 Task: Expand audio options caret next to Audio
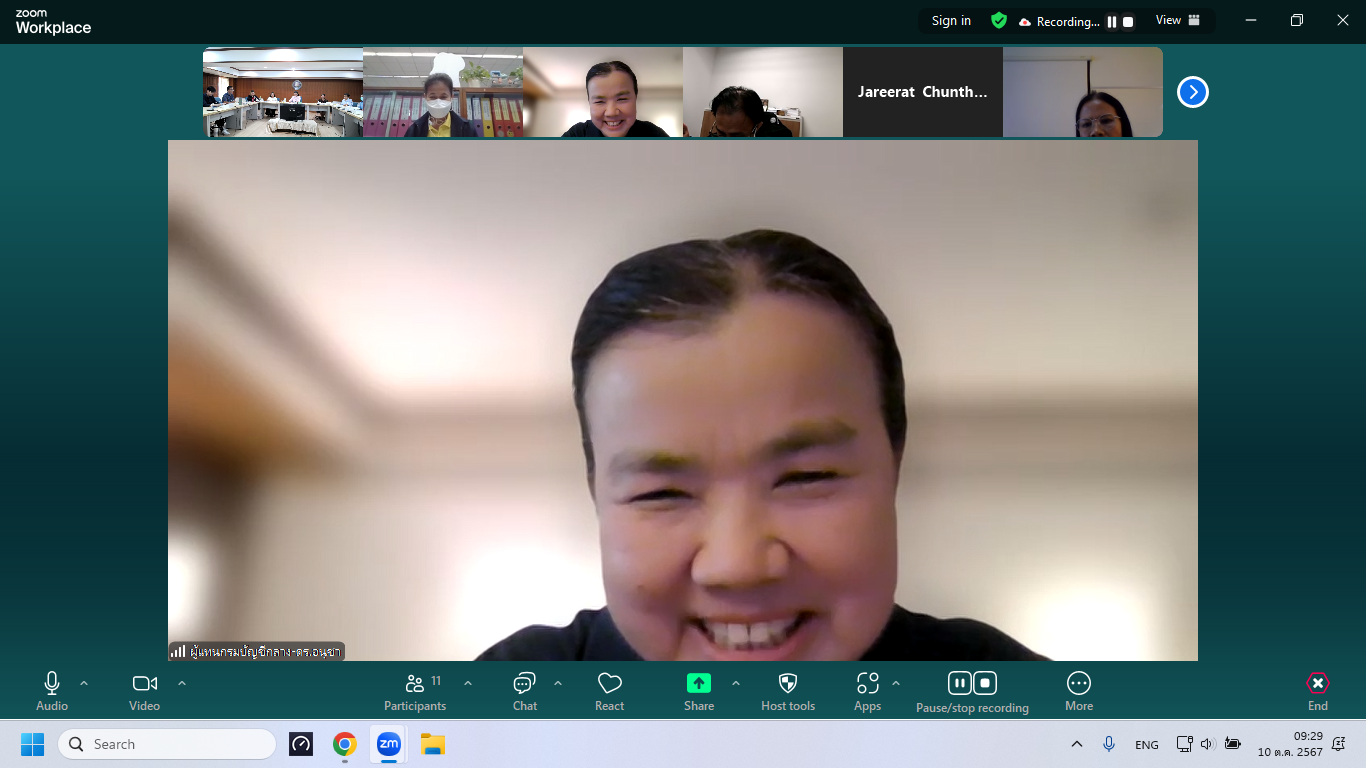[84, 683]
